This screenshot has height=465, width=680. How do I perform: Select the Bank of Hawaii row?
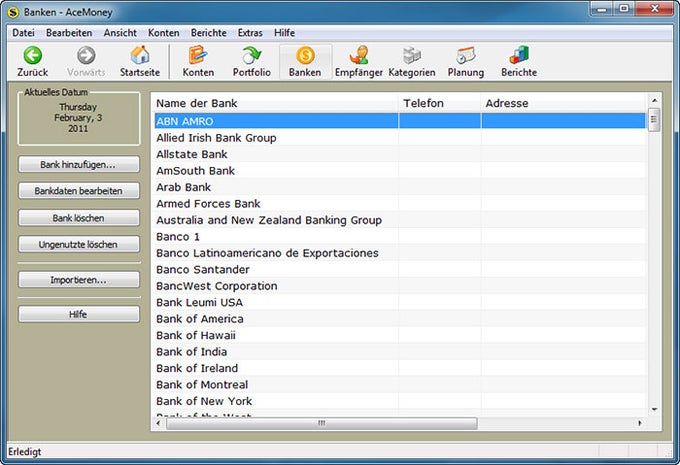[x=400, y=336]
